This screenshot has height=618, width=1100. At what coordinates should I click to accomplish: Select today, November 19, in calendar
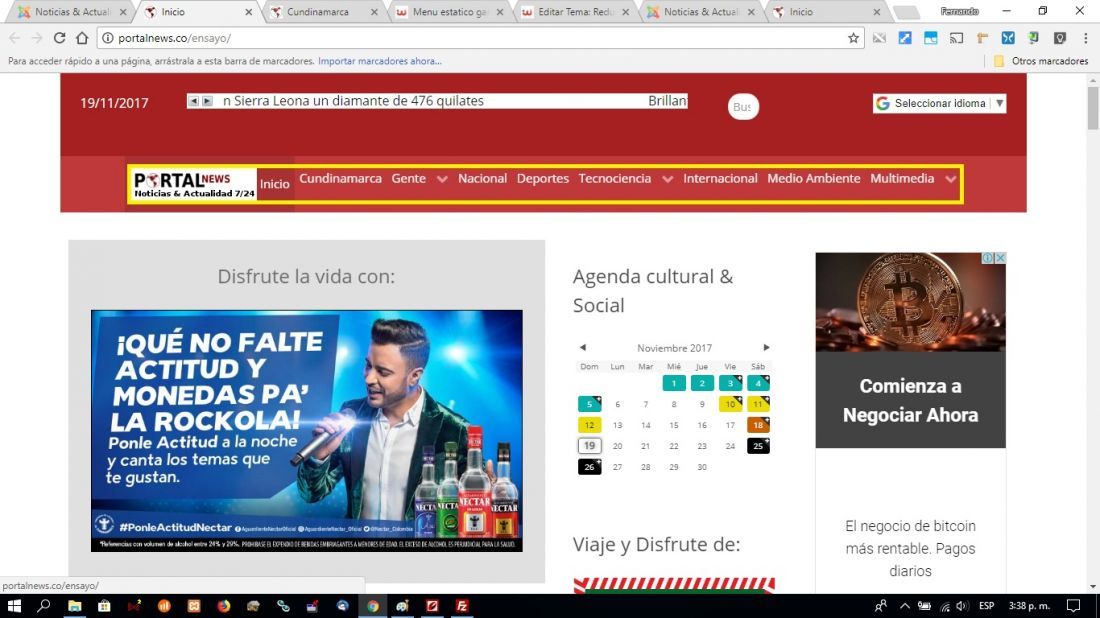pos(589,446)
